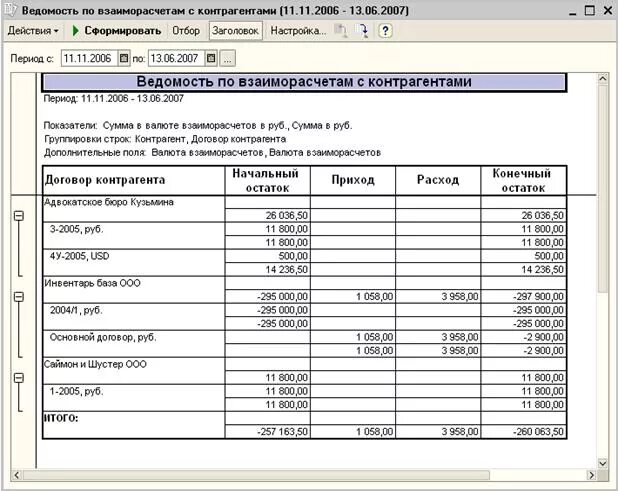Viewport: 618px width, 491px height.
Task: Click the Начальный остаток column header
Action: (268, 180)
